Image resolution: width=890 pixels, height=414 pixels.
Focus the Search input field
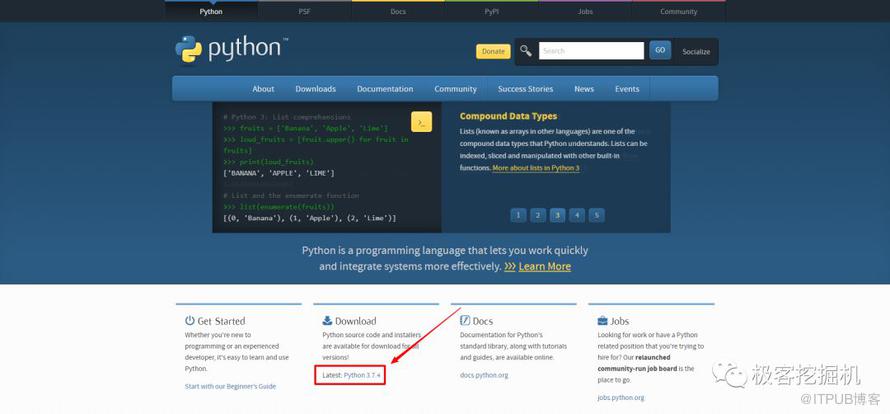pyautogui.click(x=591, y=51)
